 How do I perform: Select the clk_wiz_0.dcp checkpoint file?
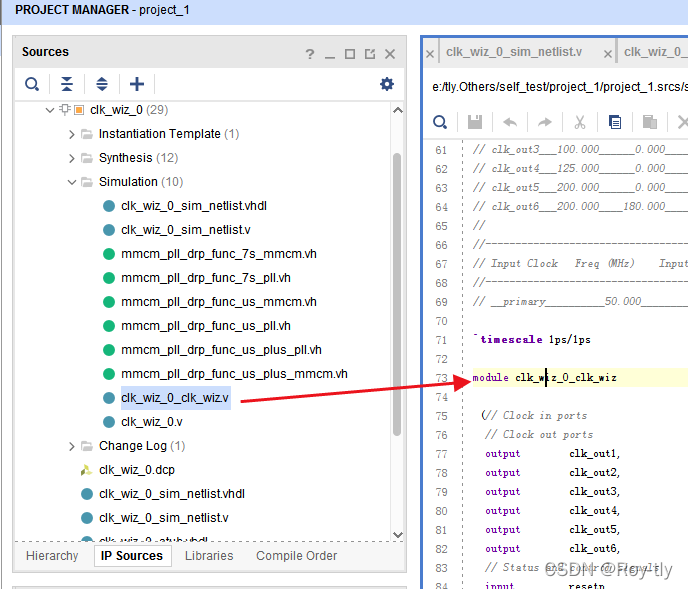[137, 470]
